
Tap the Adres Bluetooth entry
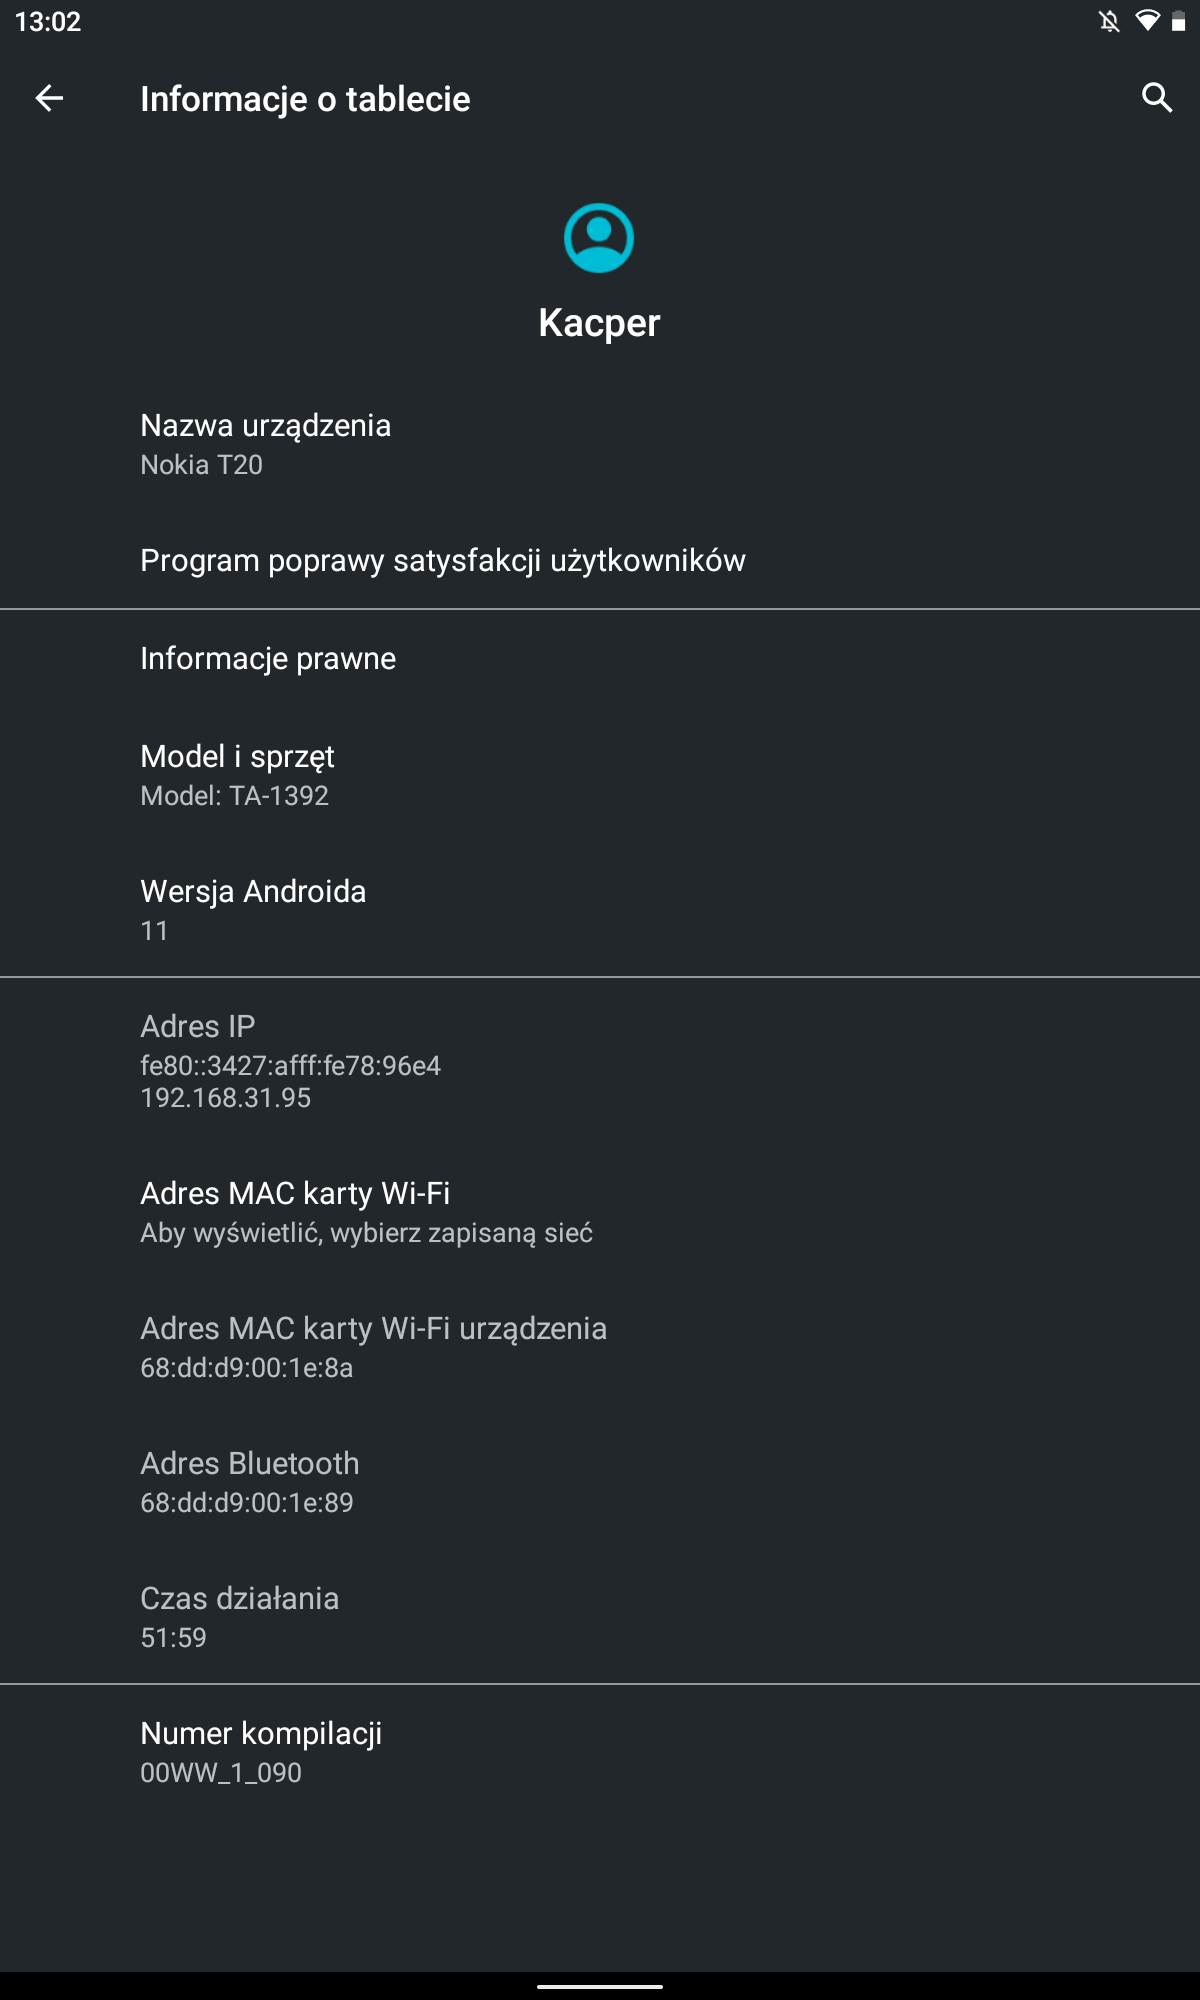pyautogui.click(x=600, y=1482)
